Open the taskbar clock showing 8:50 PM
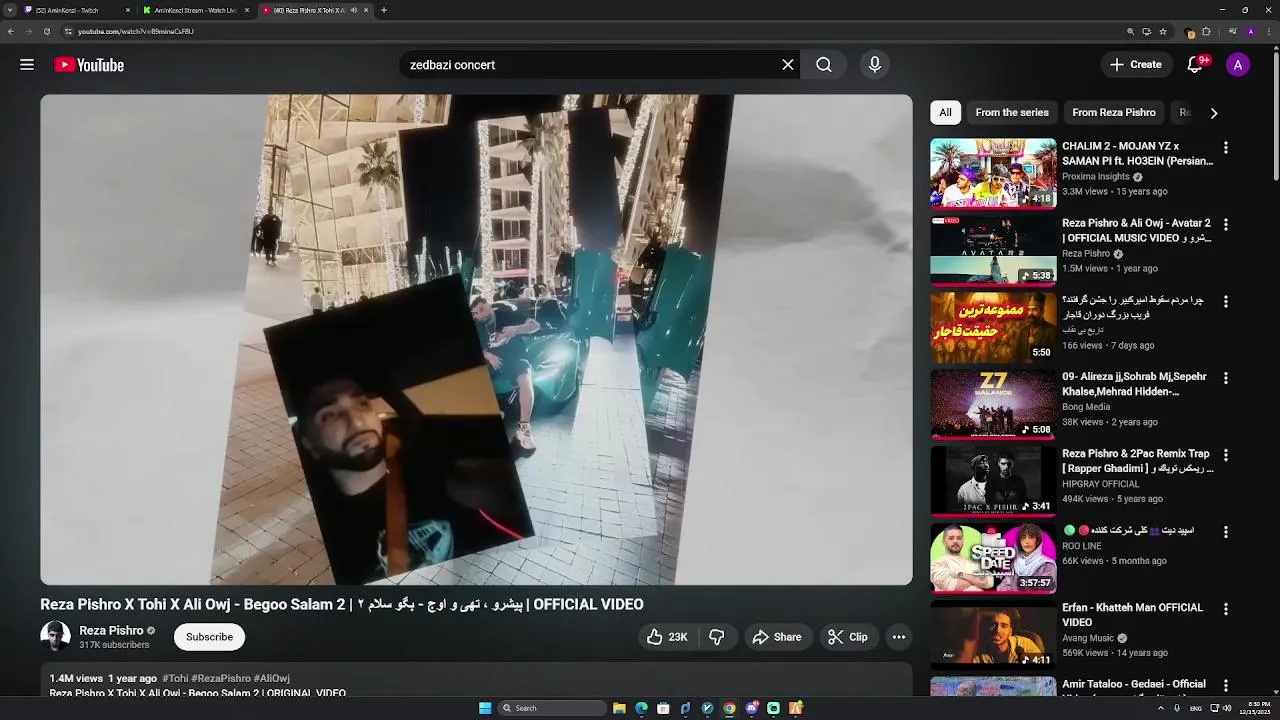 pyautogui.click(x=1254, y=708)
